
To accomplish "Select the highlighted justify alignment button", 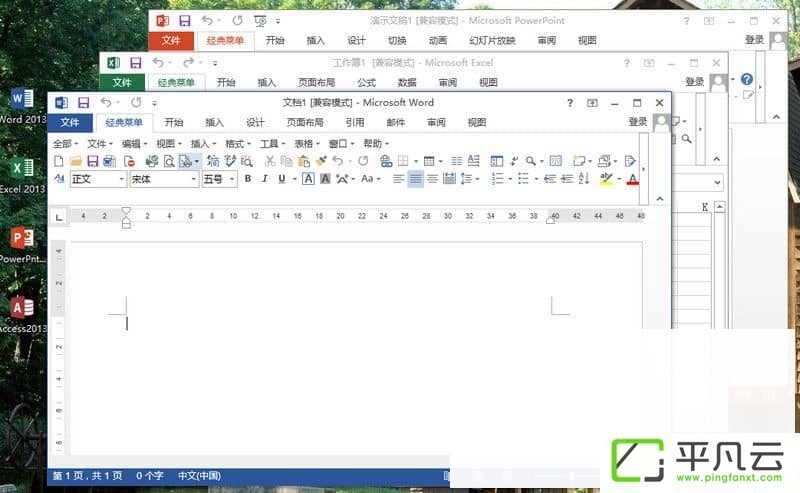I will tap(415, 179).
